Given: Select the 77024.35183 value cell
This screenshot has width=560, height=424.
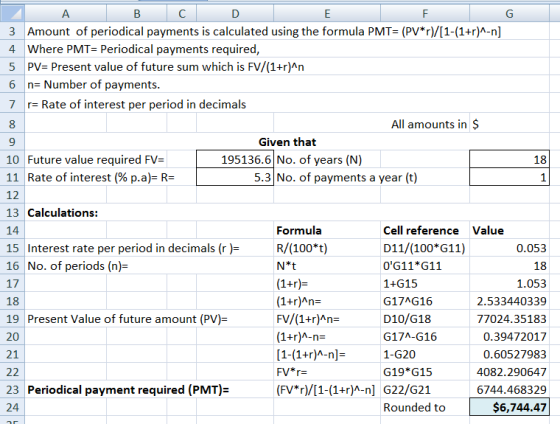Looking at the screenshot, I should (509, 319).
